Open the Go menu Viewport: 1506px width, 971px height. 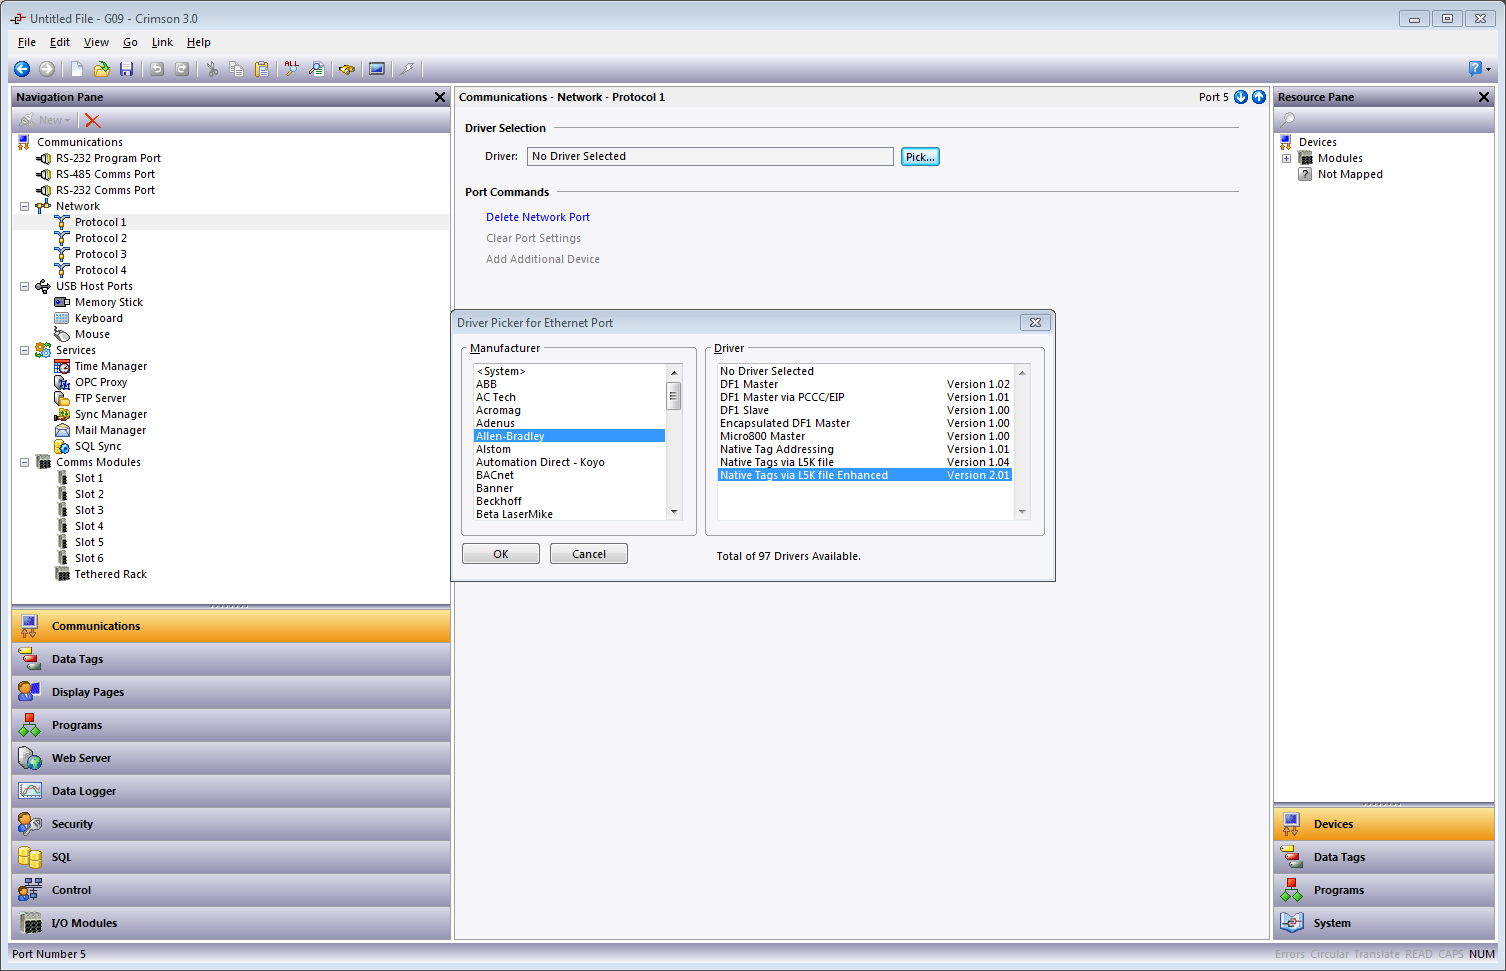coord(130,42)
